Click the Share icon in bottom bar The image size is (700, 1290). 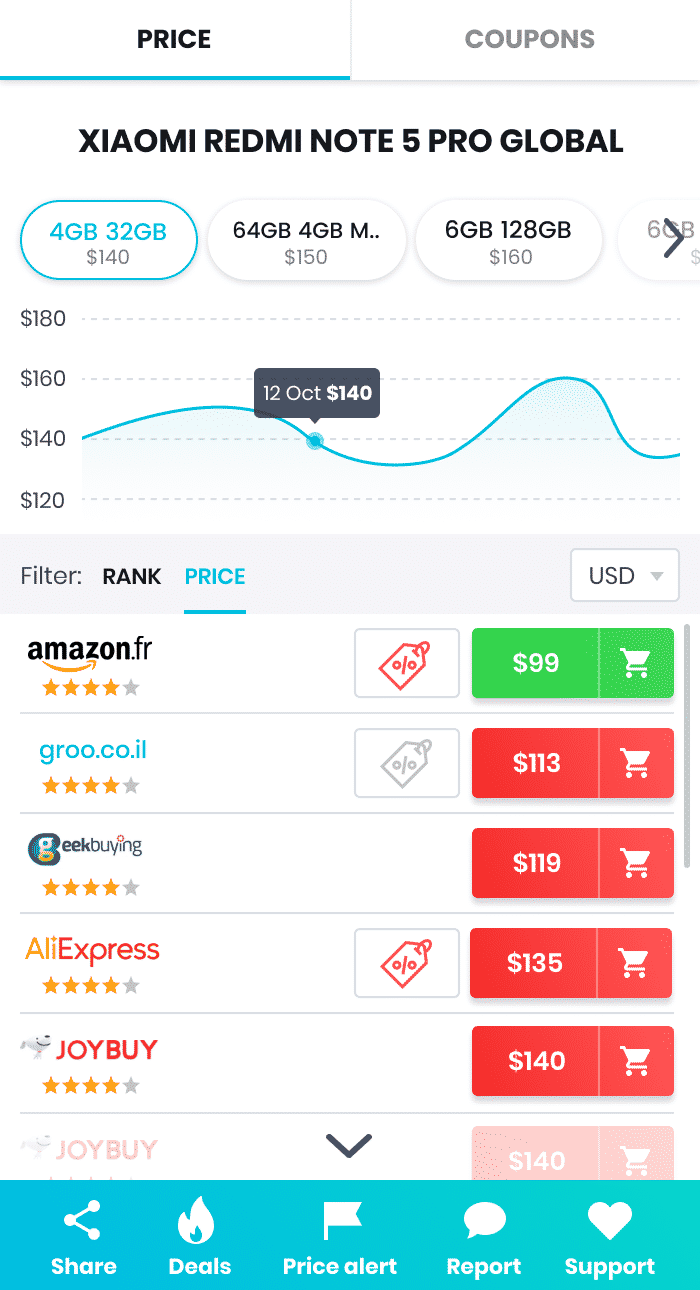click(83, 1223)
